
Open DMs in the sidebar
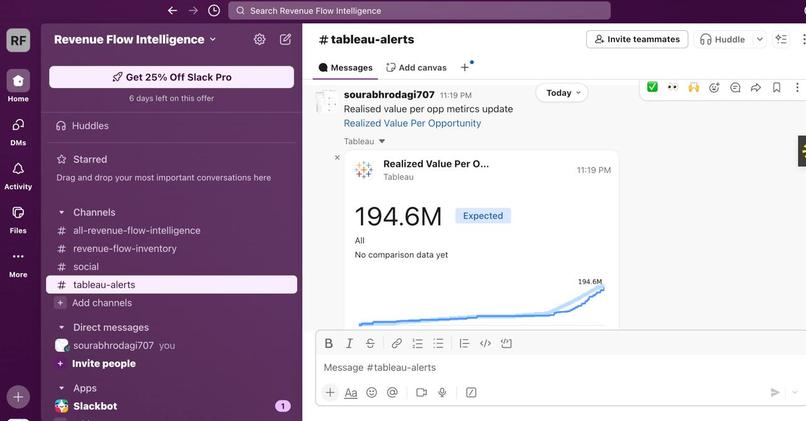[x=18, y=132]
